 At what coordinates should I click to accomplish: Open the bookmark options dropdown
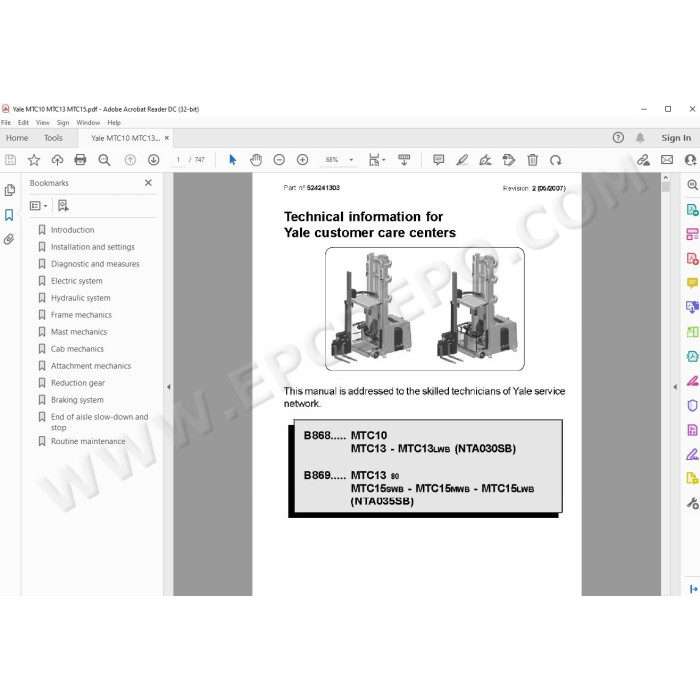[38, 205]
